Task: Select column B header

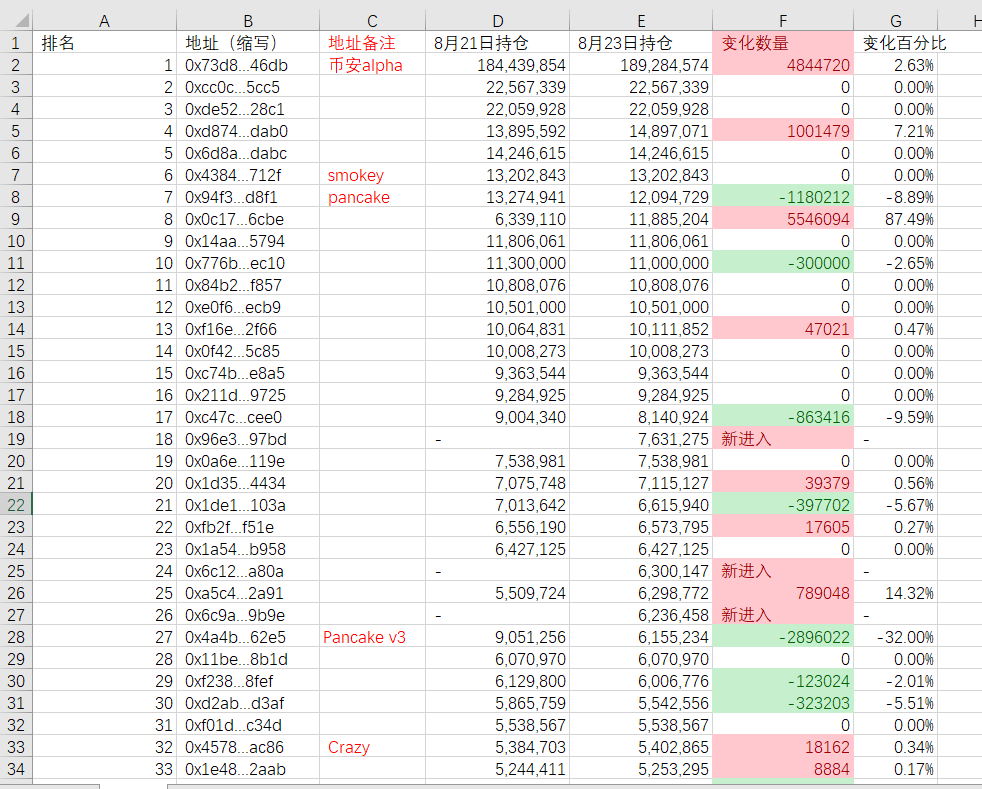Action: (x=248, y=21)
